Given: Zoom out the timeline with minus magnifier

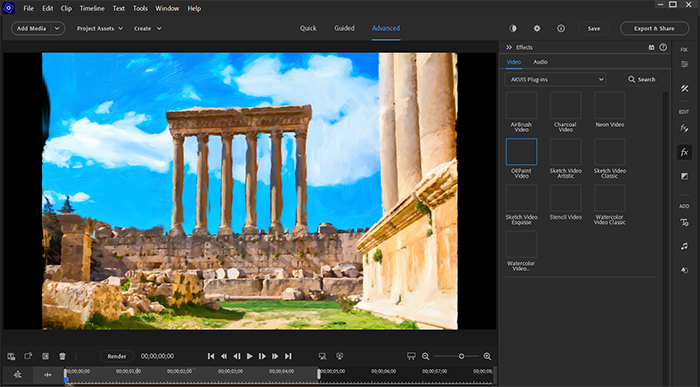Looking at the screenshot, I should tap(425, 356).
